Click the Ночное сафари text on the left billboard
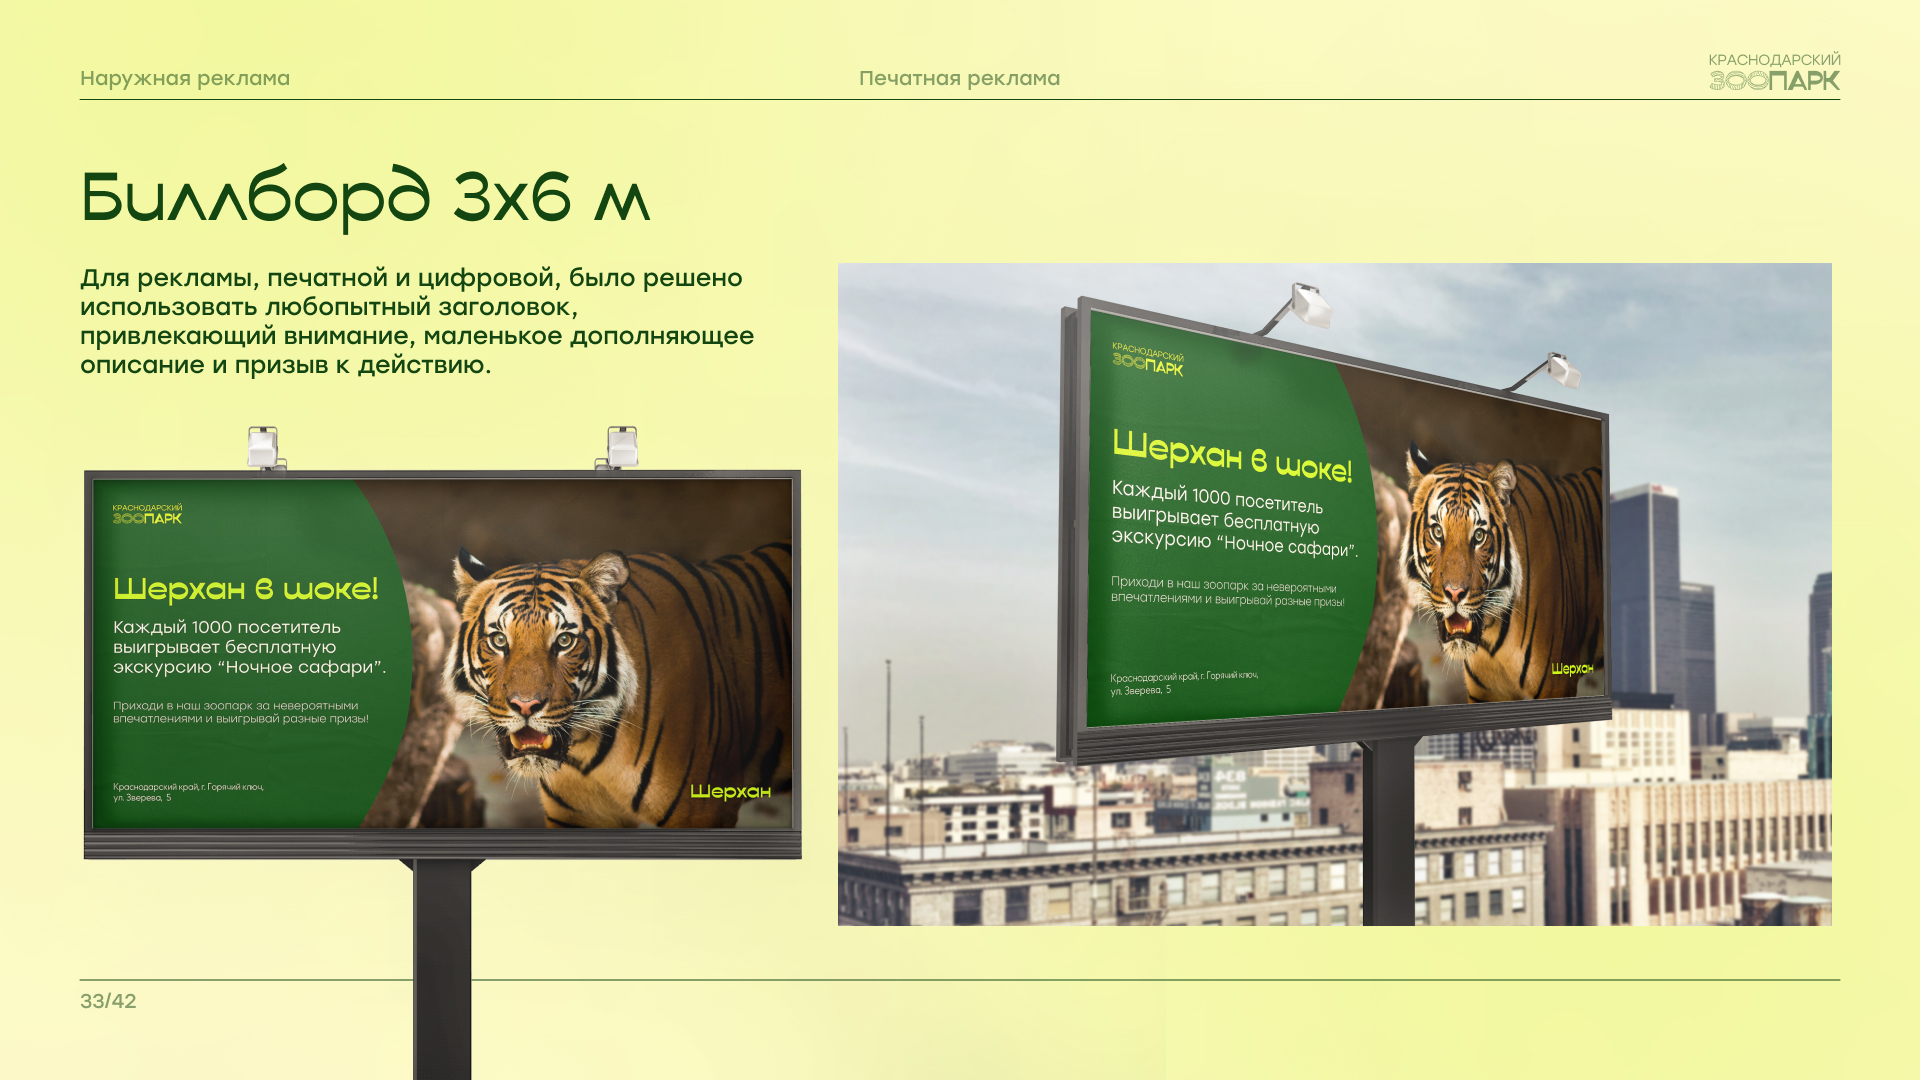1920x1080 pixels. pyautogui.click(x=305, y=667)
